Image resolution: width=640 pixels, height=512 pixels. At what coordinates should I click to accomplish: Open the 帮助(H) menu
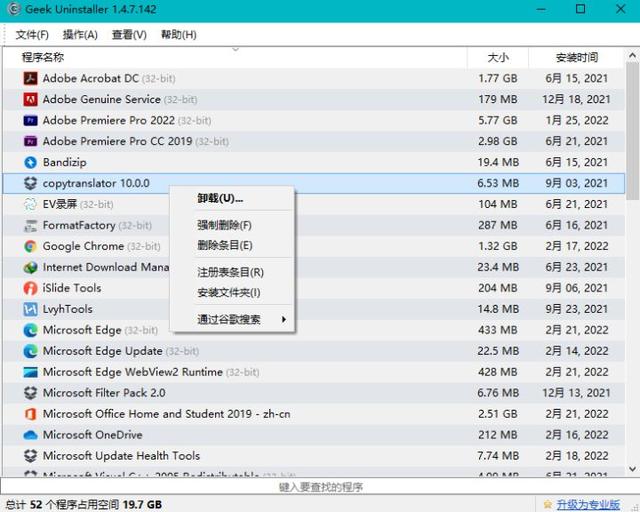pos(179,35)
